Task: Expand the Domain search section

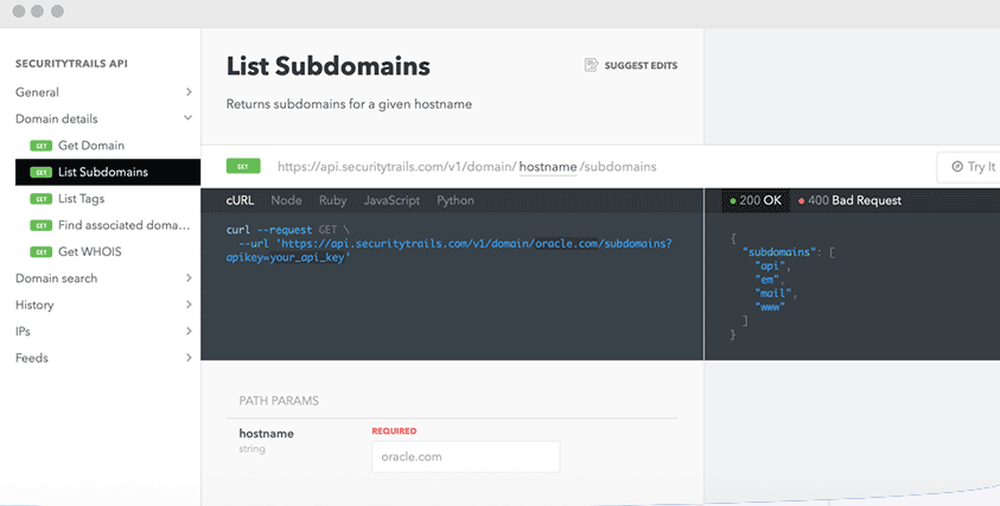Action: coord(188,278)
